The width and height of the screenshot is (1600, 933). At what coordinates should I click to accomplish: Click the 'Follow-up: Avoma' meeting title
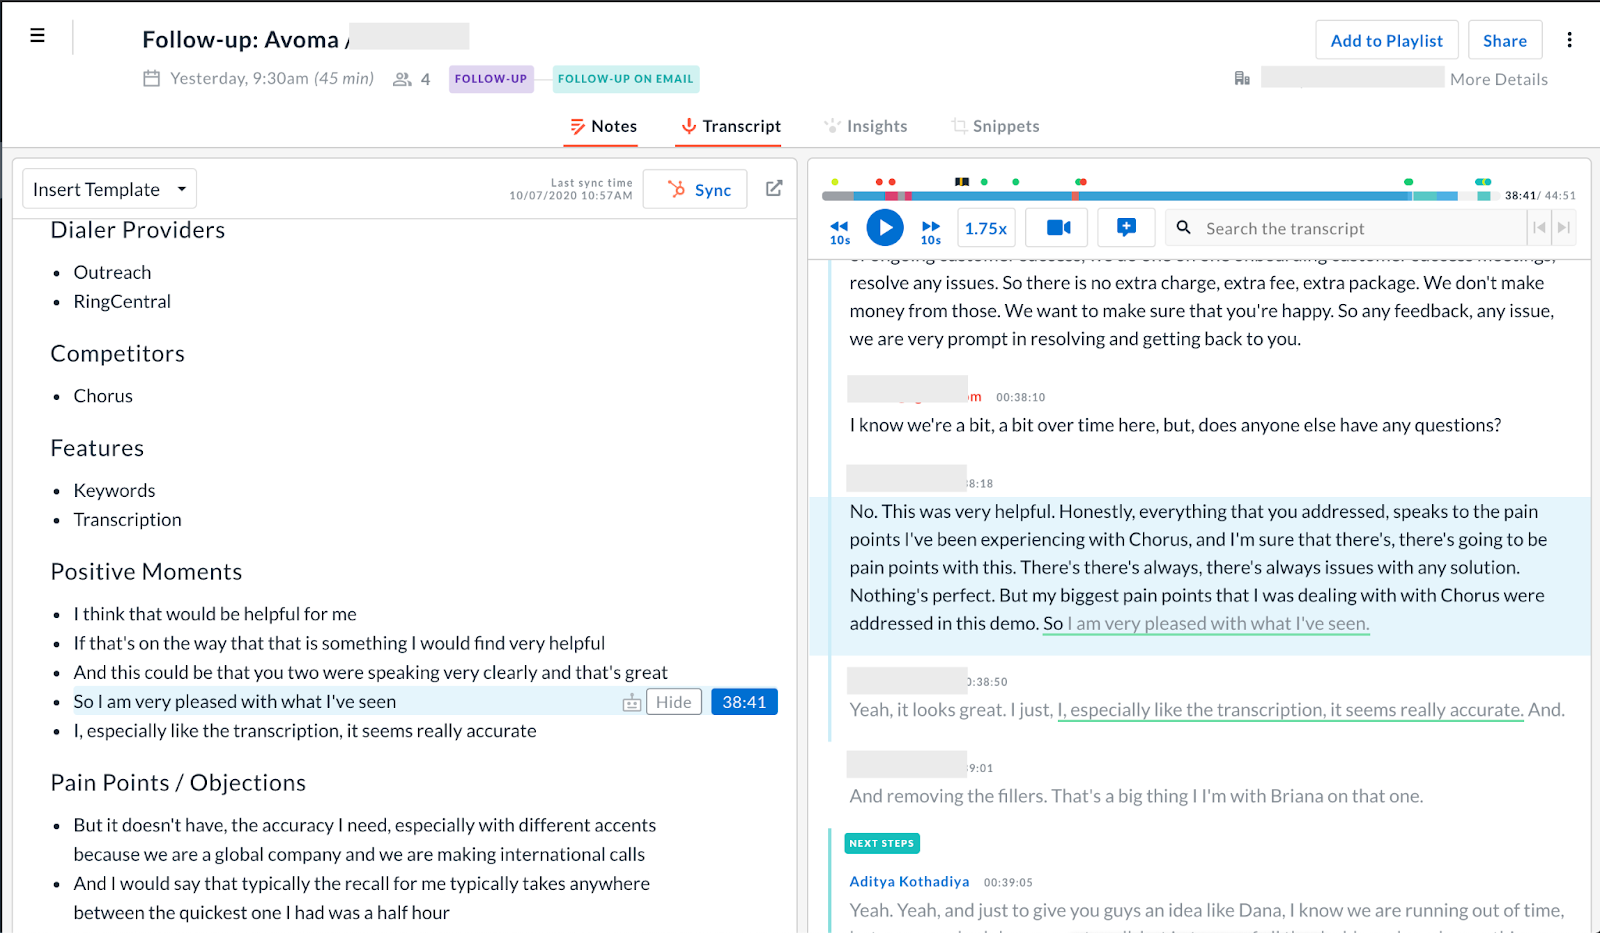click(x=240, y=39)
